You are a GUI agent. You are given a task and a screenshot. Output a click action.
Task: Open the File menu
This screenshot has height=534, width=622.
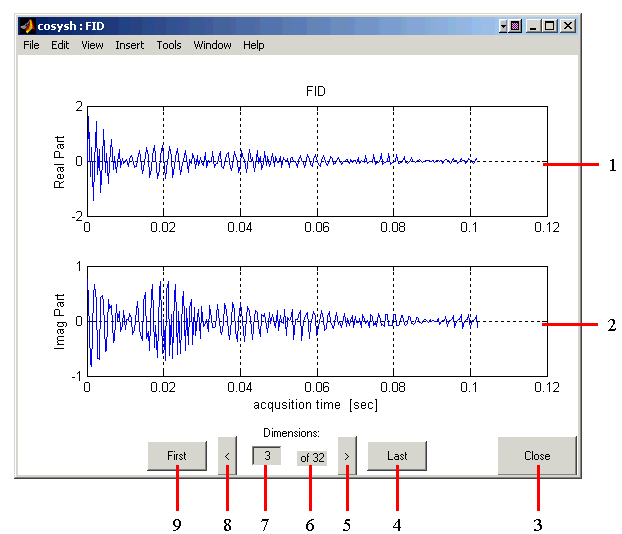[31, 45]
